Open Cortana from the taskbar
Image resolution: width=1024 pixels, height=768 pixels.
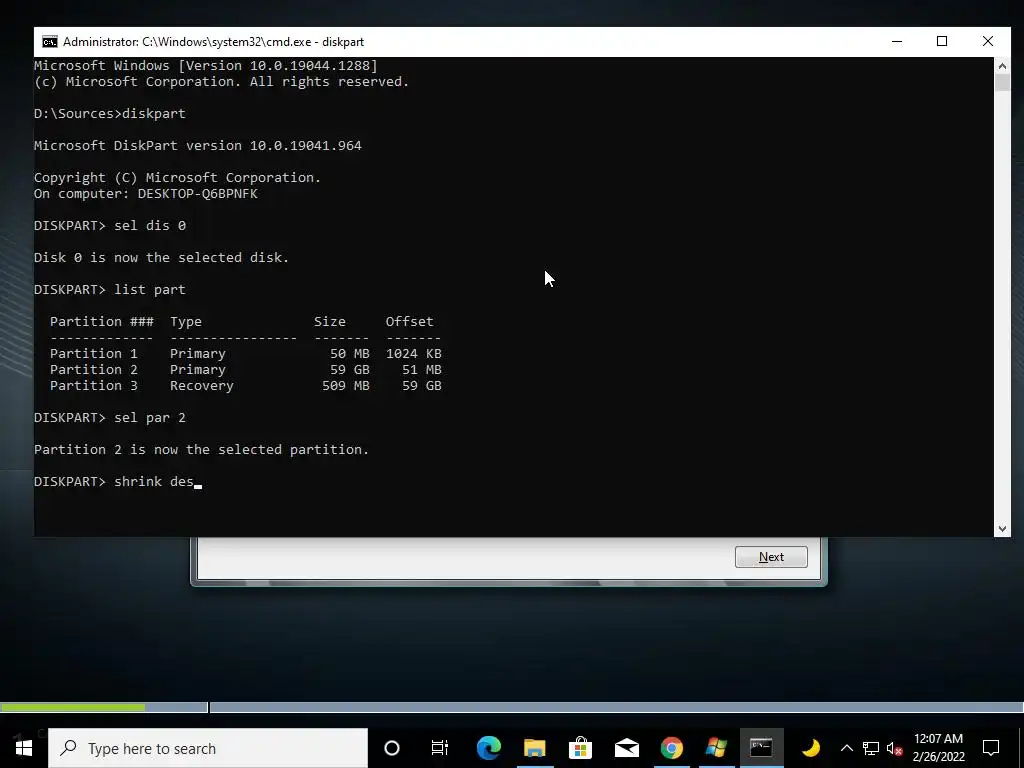tap(392, 748)
